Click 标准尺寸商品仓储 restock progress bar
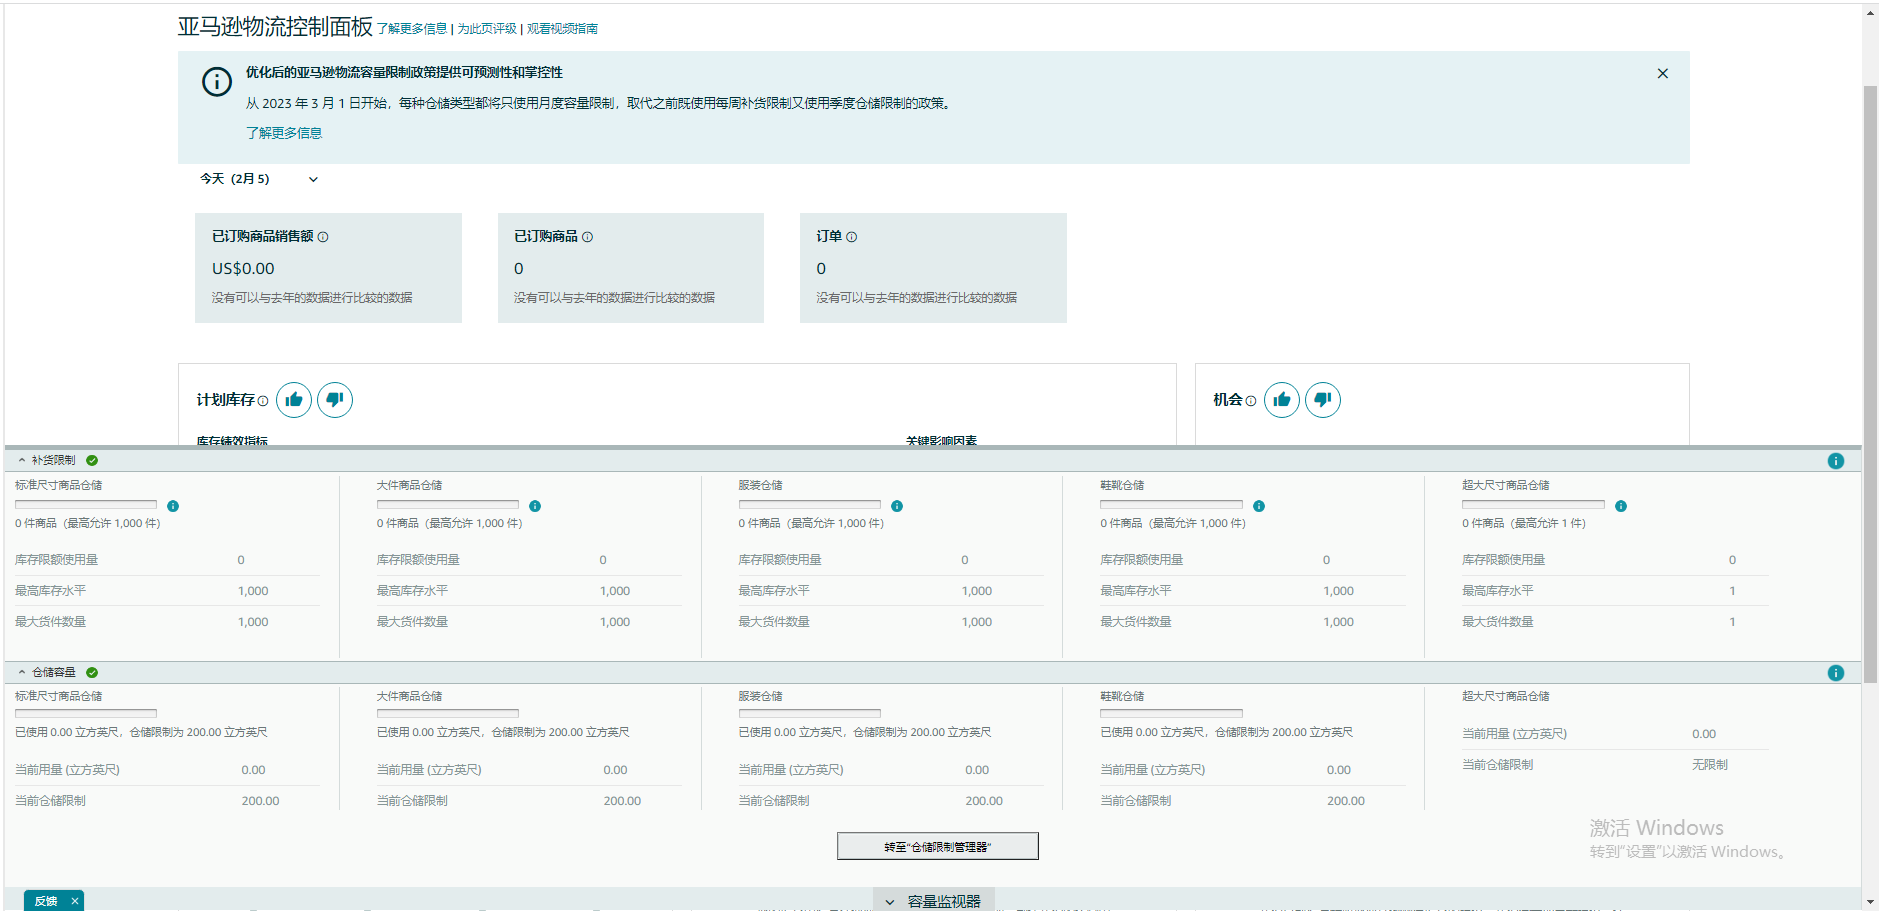This screenshot has height=911, width=1879. [x=86, y=504]
